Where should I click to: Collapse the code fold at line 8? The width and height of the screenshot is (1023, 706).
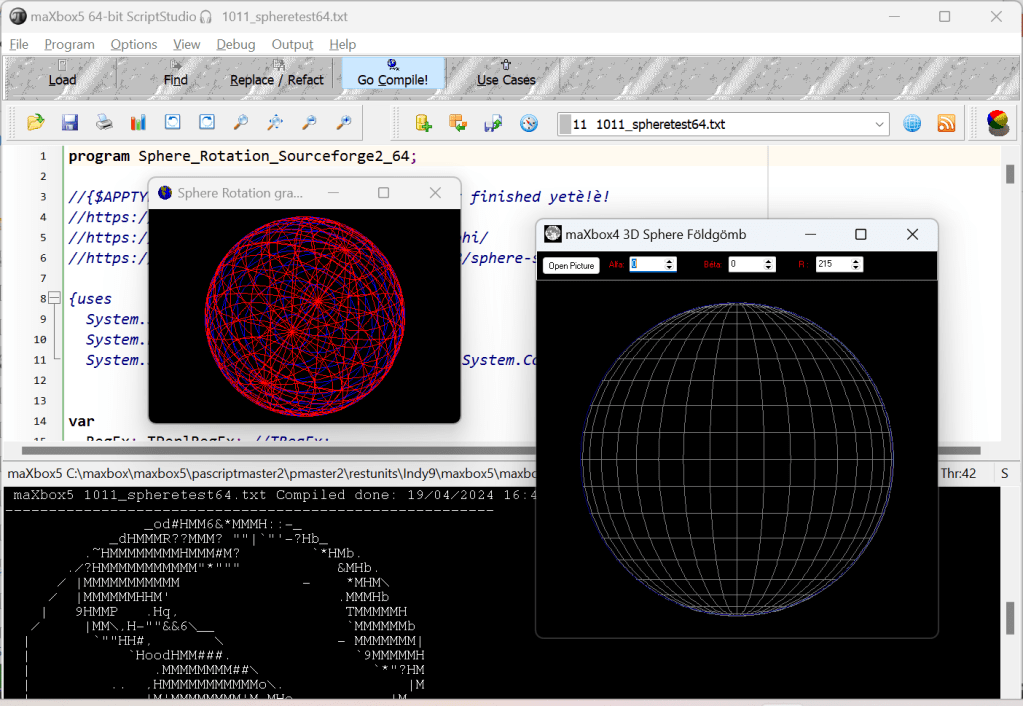click(x=55, y=299)
